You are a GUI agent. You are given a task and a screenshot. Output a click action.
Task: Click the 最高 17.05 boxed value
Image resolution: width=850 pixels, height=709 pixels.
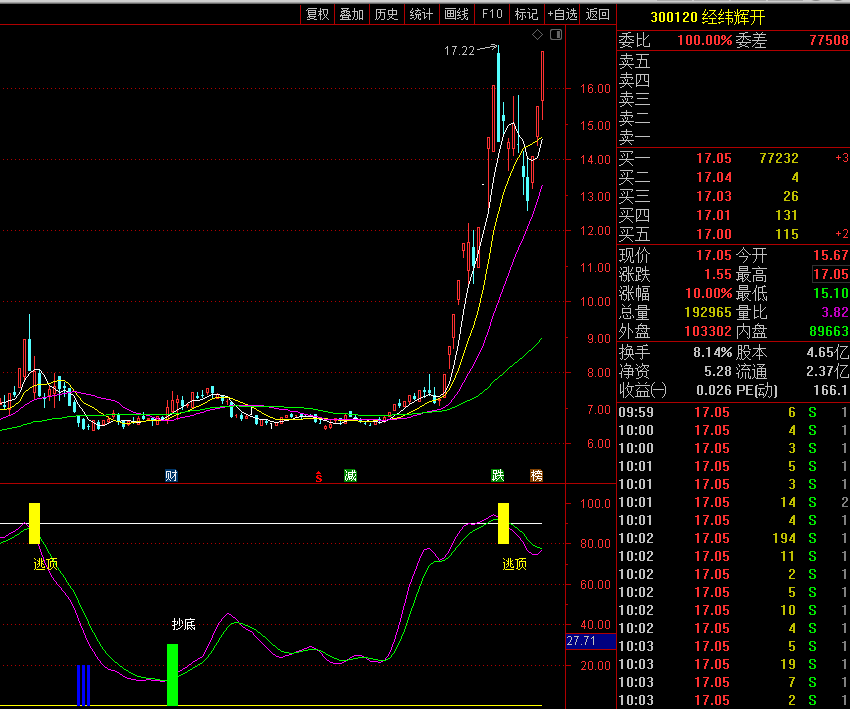[830, 274]
